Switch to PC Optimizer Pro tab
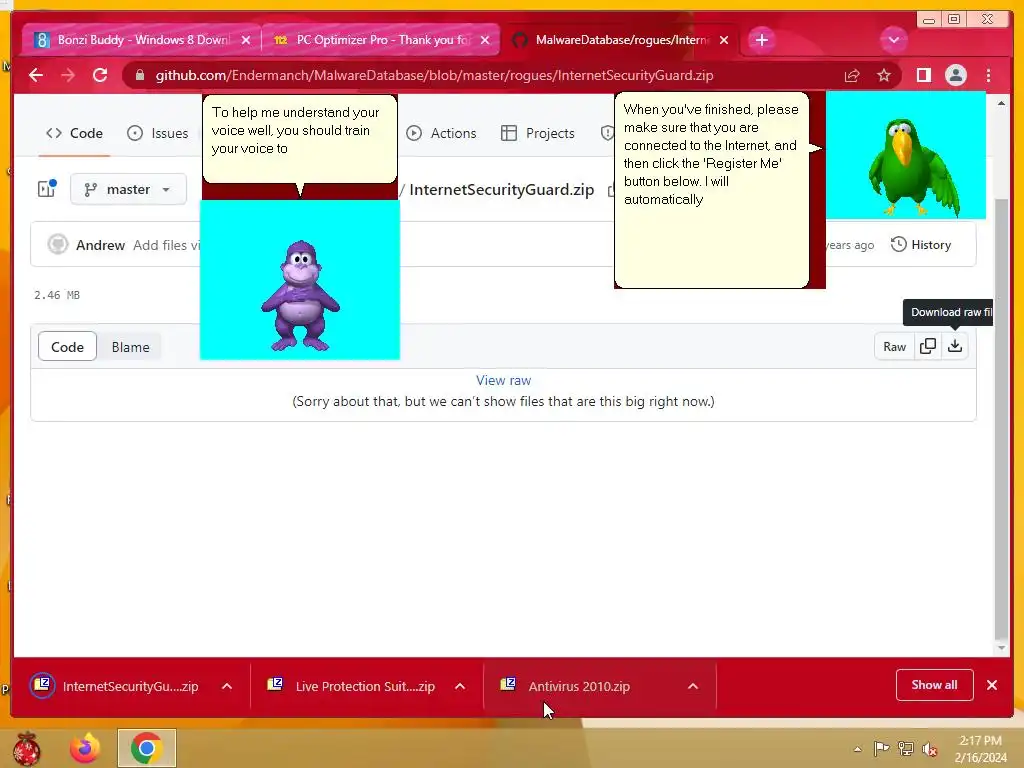The width and height of the screenshot is (1024, 768). point(381,40)
